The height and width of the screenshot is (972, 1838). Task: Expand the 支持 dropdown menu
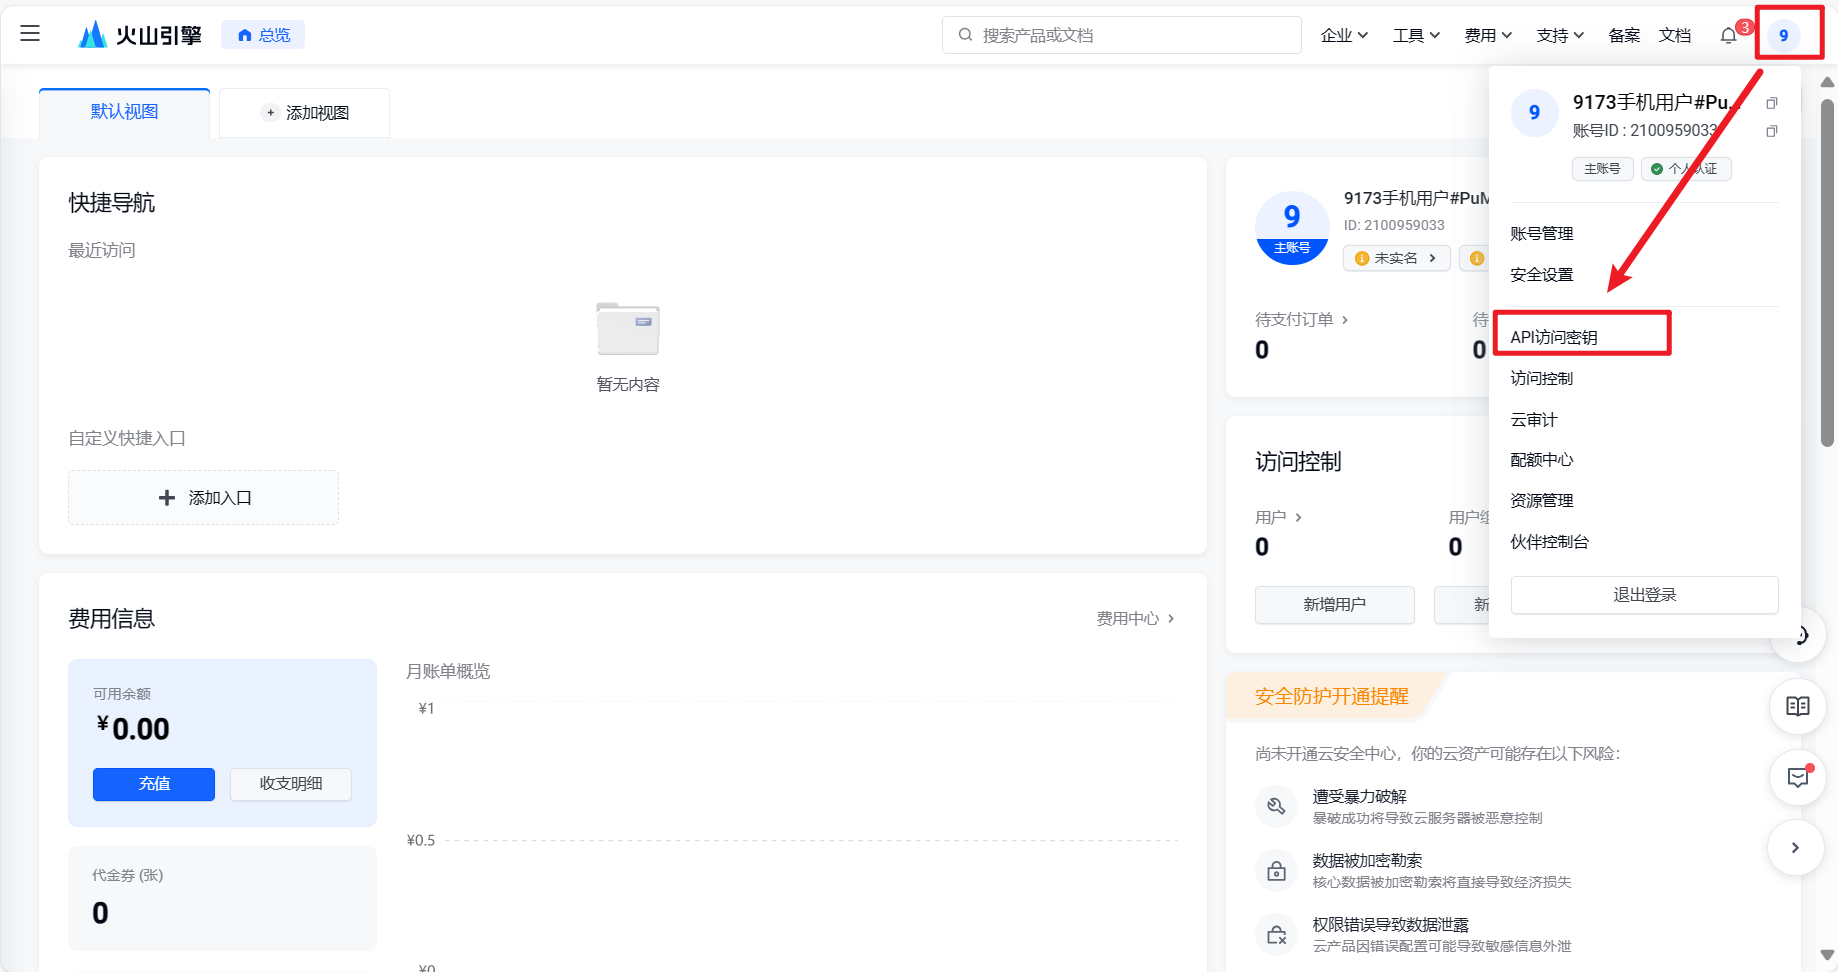point(1560,36)
